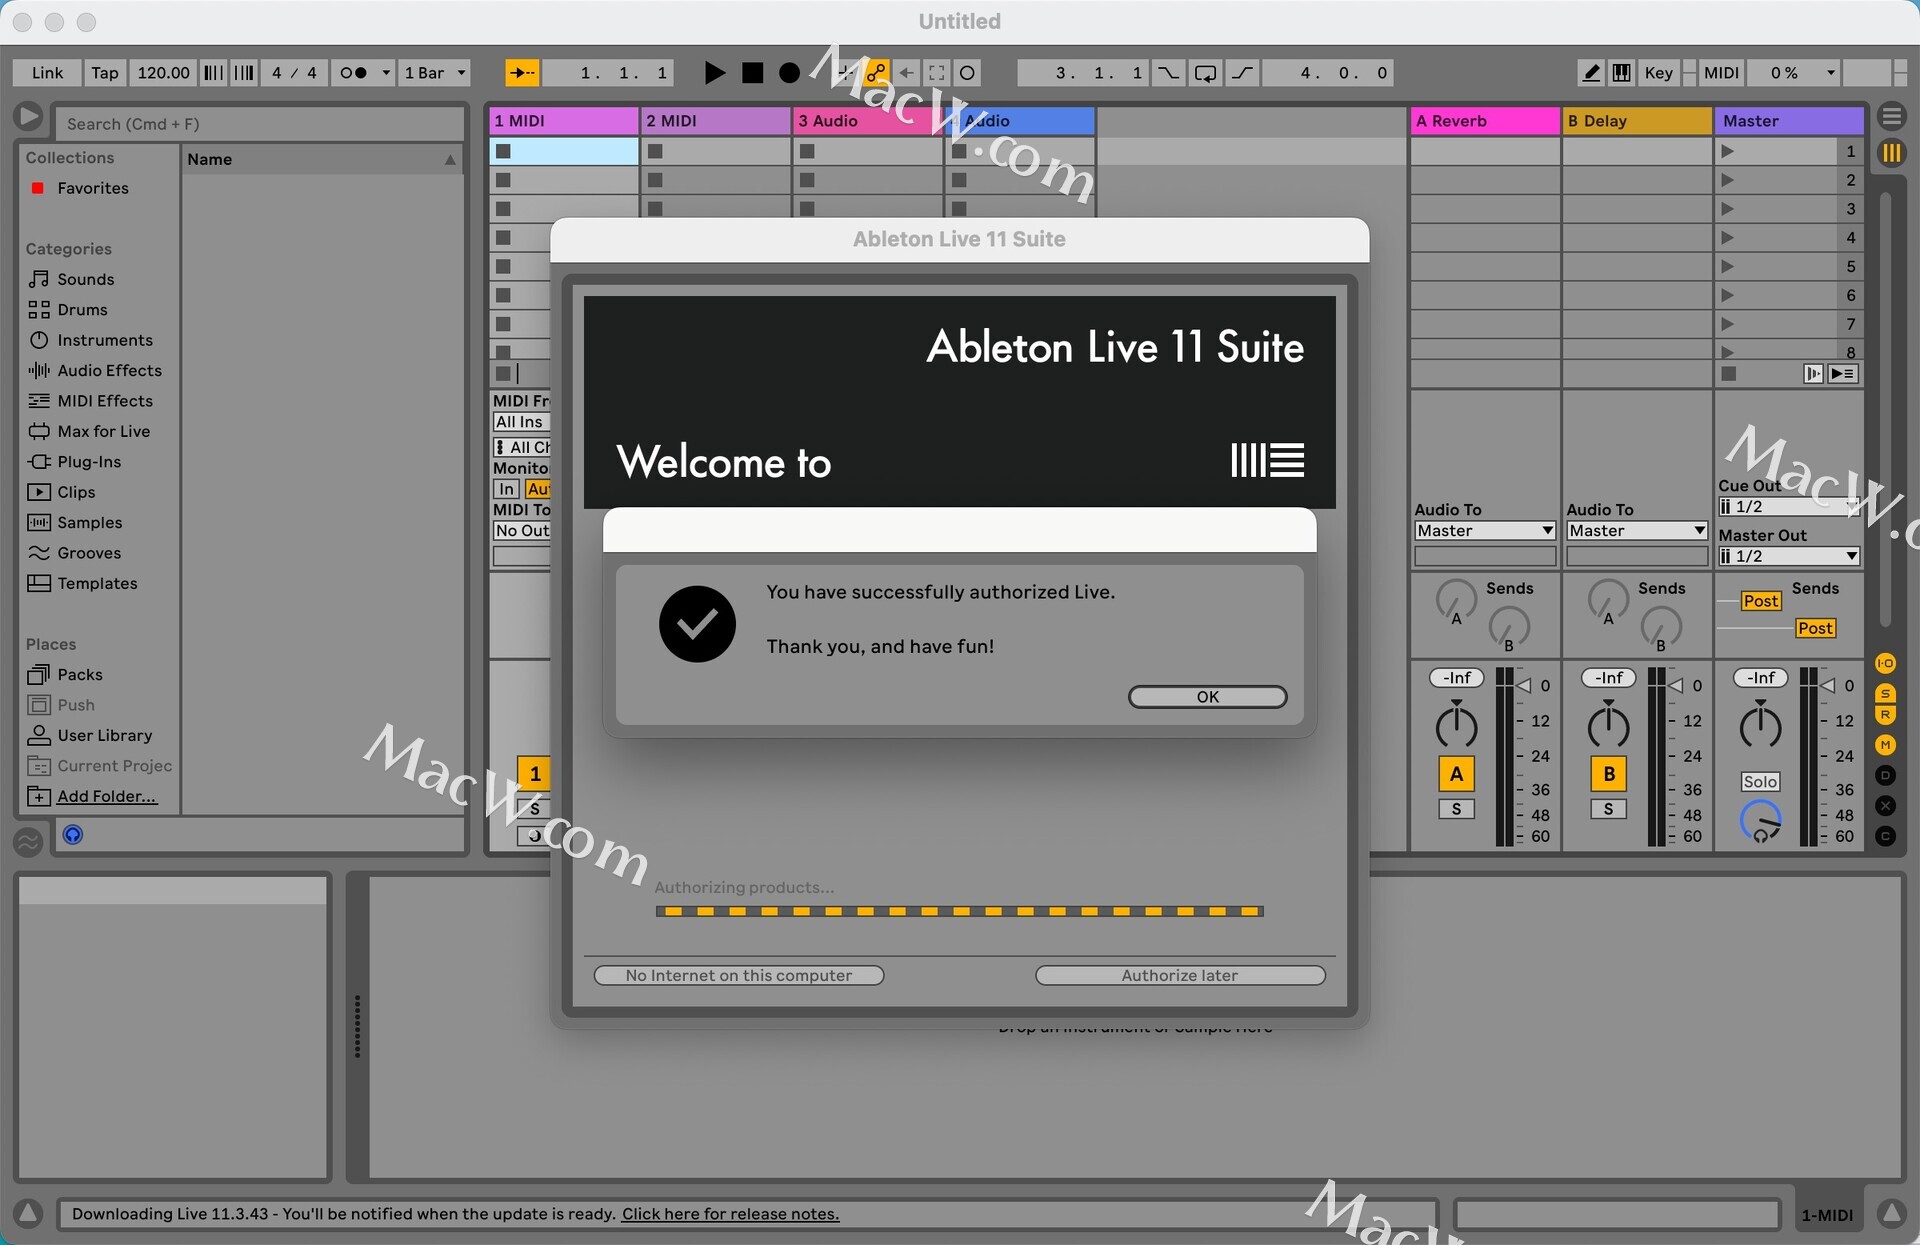The height and width of the screenshot is (1245, 1920).
Task: Open the Groove Pool wave icon
Action: (28, 841)
